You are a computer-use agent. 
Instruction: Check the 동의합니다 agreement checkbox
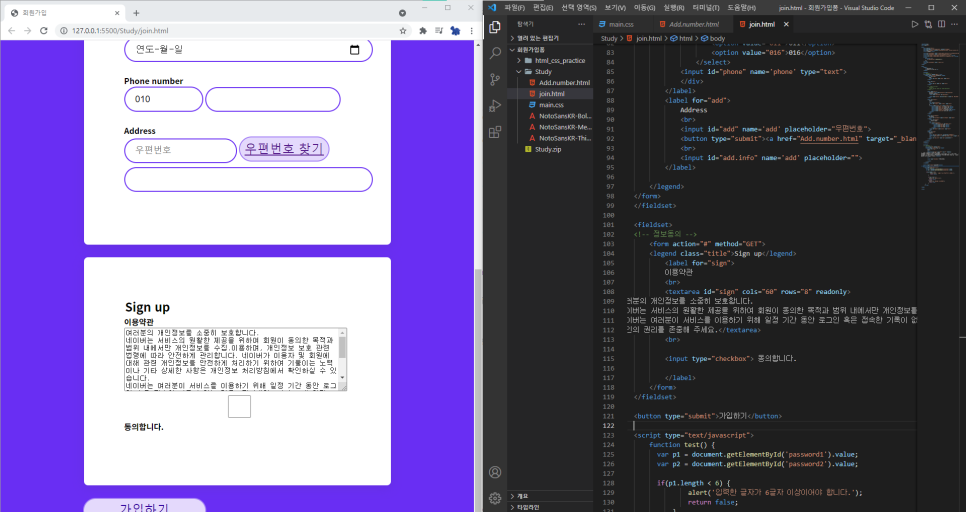point(239,406)
